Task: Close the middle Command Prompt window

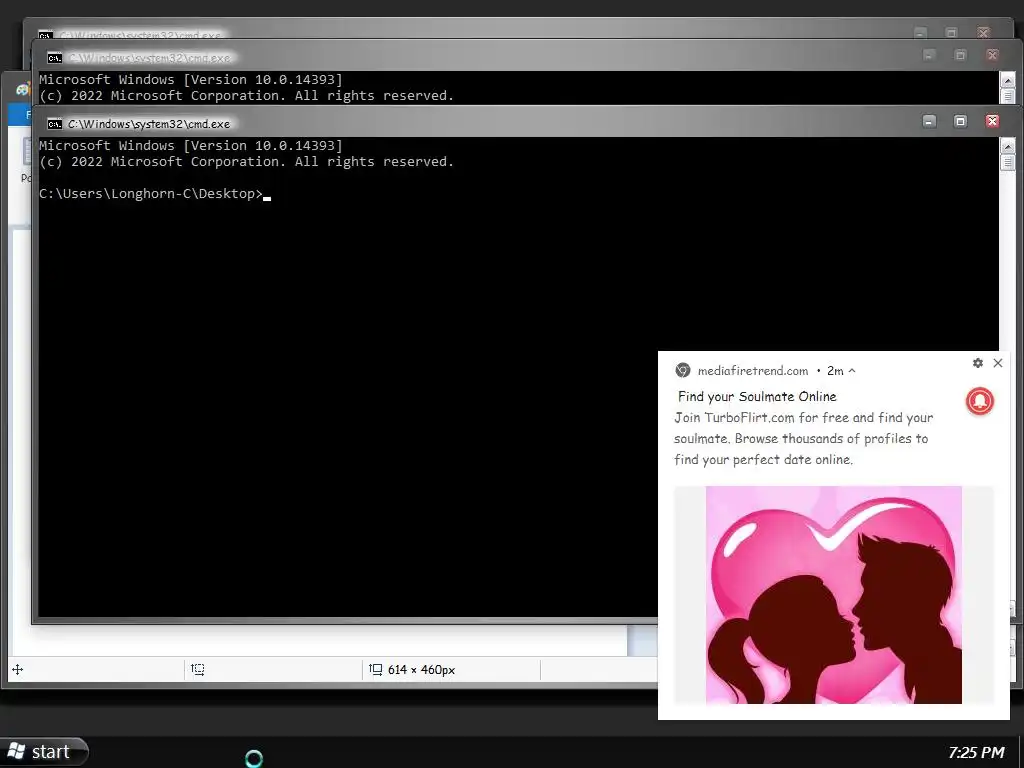Action: tap(992, 56)
